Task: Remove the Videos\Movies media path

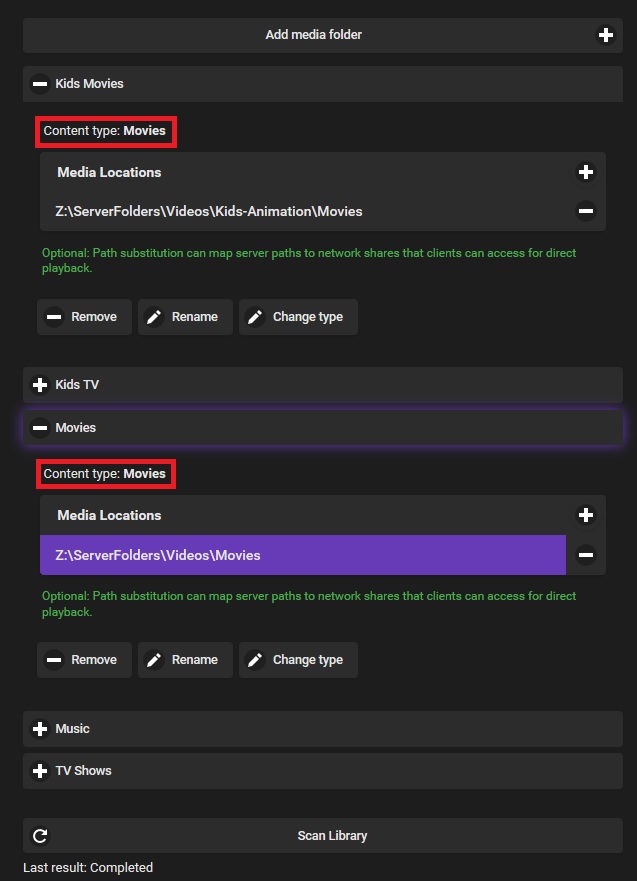Action: point(586,555)
